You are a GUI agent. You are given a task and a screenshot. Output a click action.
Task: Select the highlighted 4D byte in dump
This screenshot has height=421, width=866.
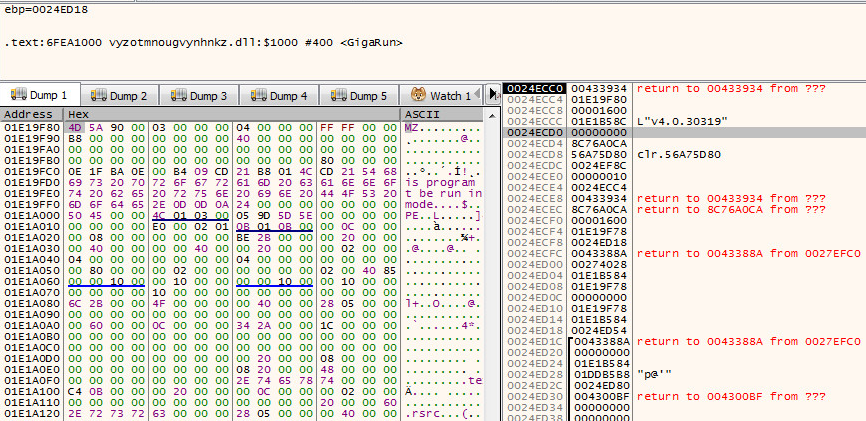click(x=75, y=128)
